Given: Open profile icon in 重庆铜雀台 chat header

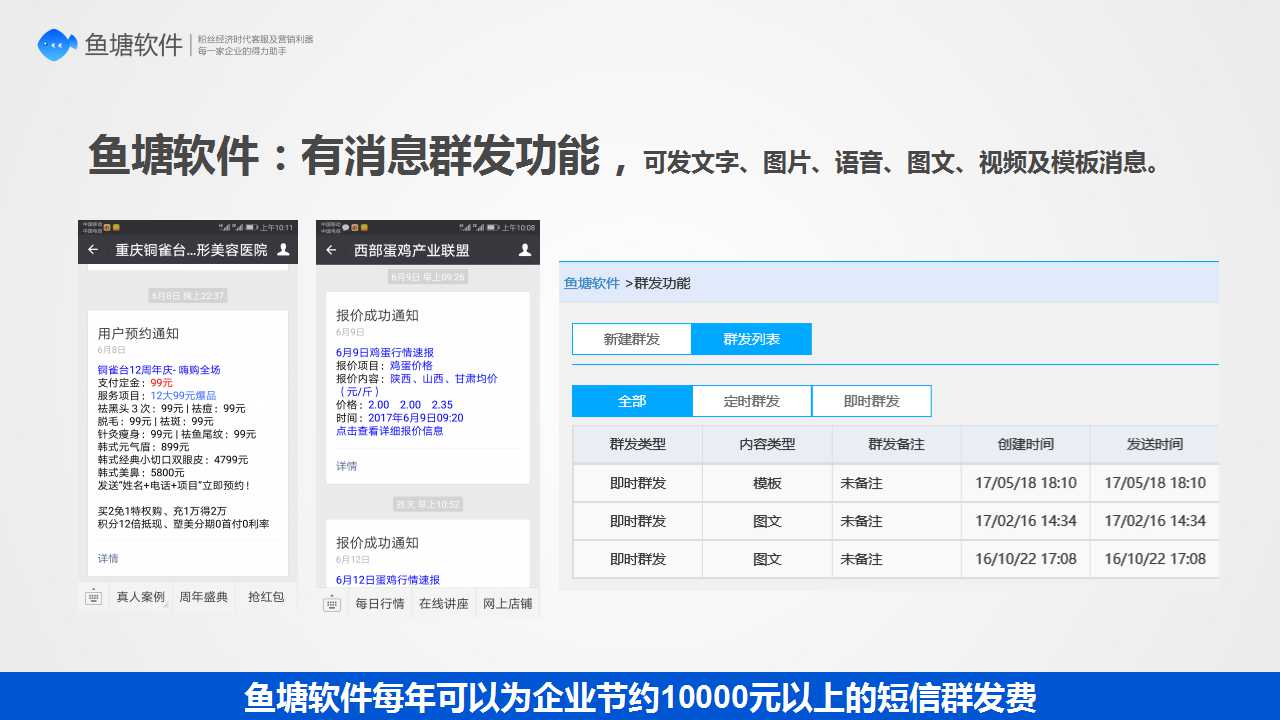Looking at the screenshot, I should tap(284, 250).
